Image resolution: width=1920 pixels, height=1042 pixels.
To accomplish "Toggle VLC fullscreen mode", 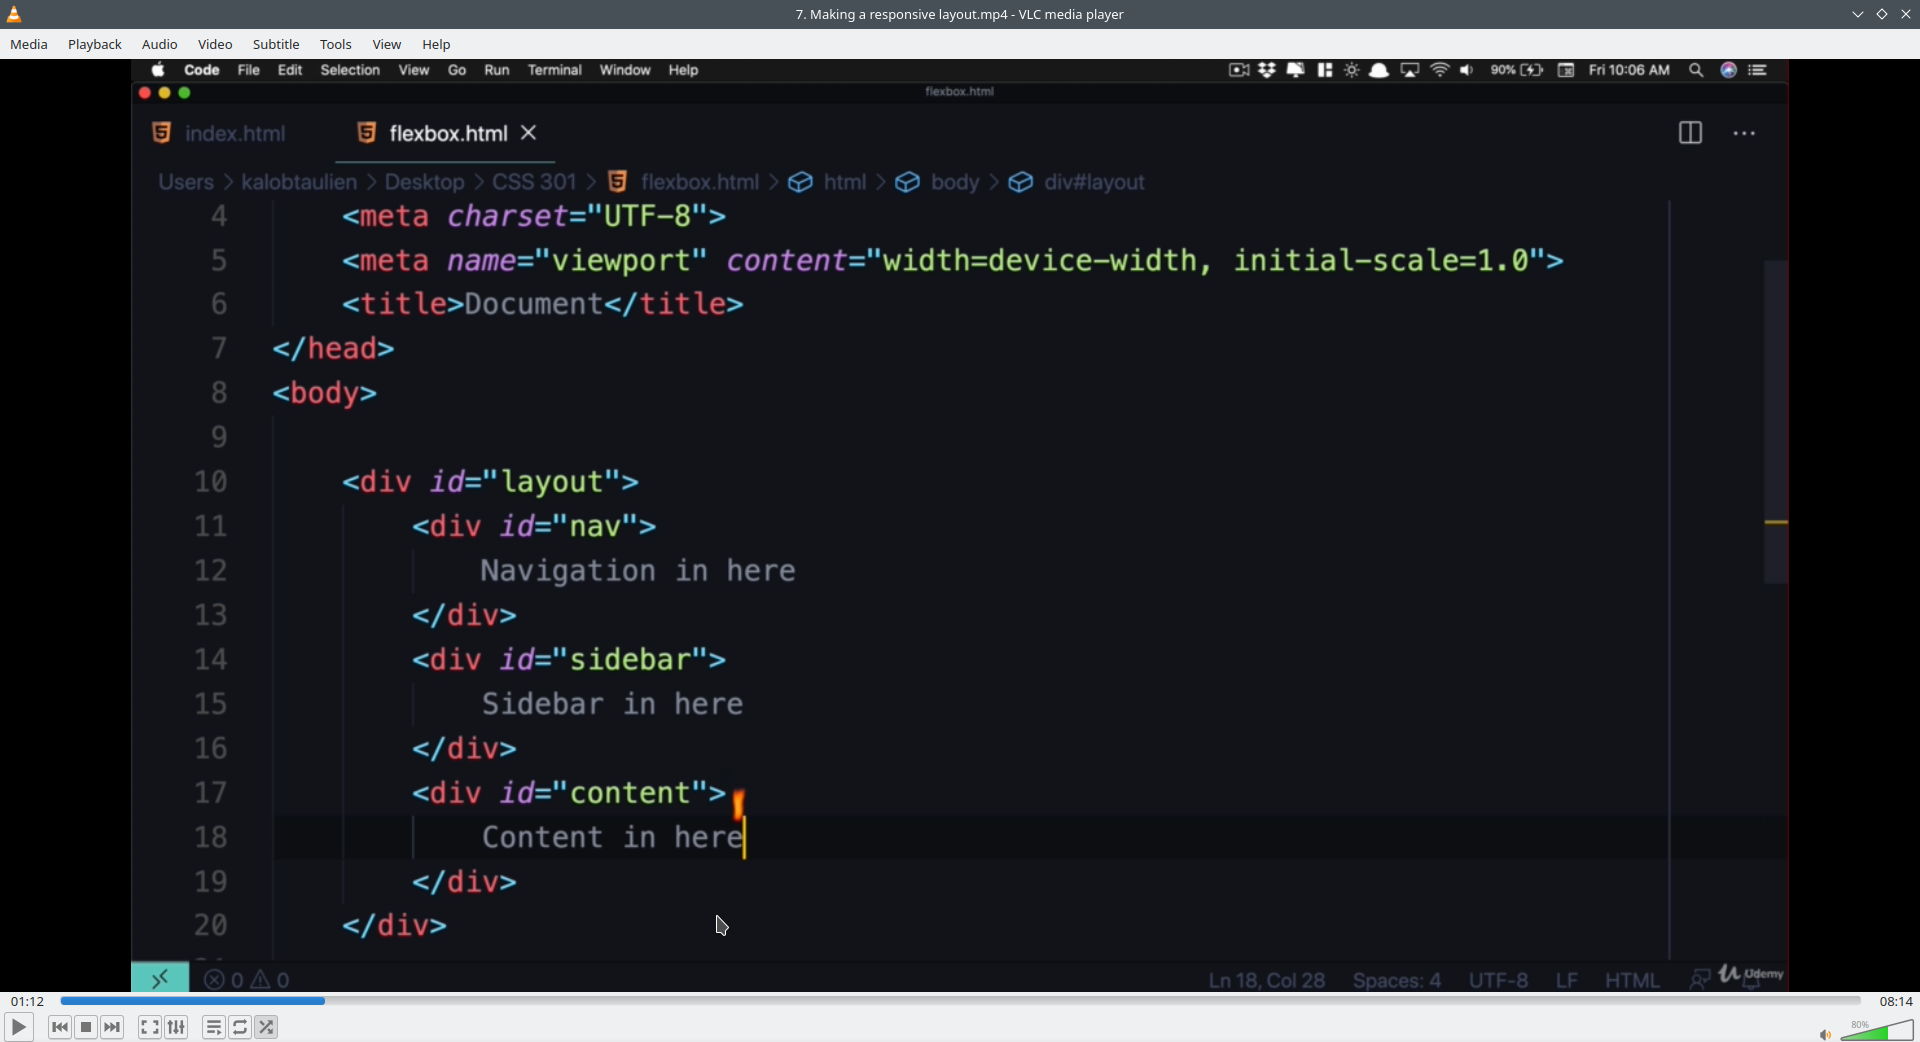I will click(x=149, y=1027).
